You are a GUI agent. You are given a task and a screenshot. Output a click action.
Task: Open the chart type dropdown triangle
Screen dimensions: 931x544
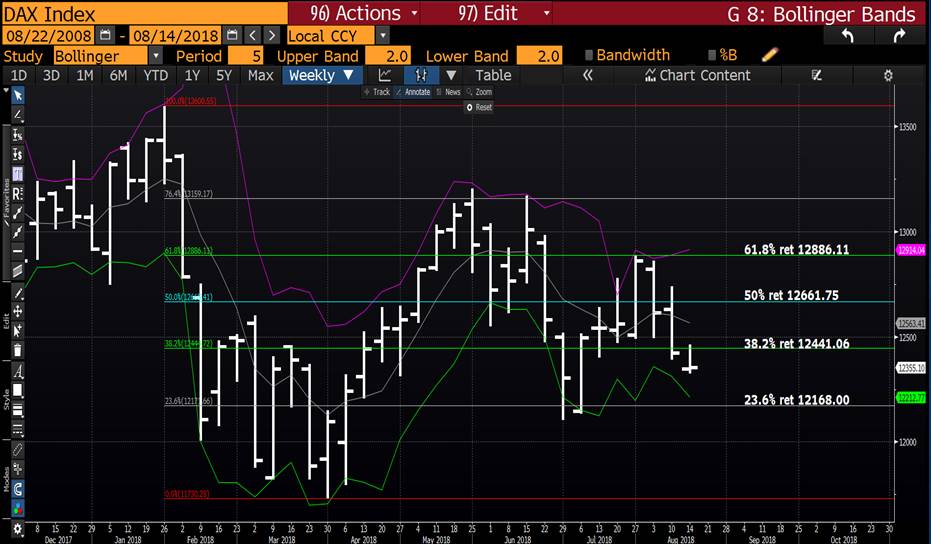pyautogui.click(x=451, y=75)
